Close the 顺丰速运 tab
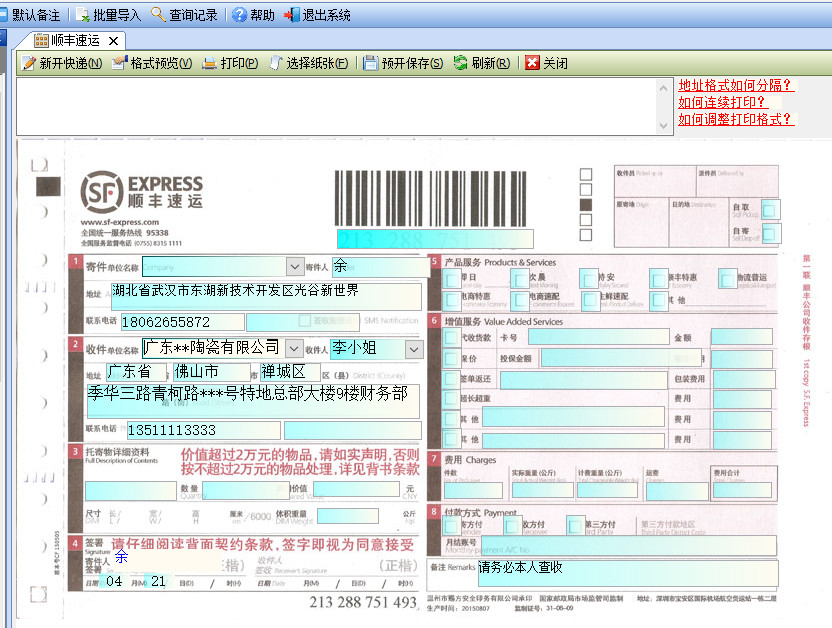 (x=113, y=41)
